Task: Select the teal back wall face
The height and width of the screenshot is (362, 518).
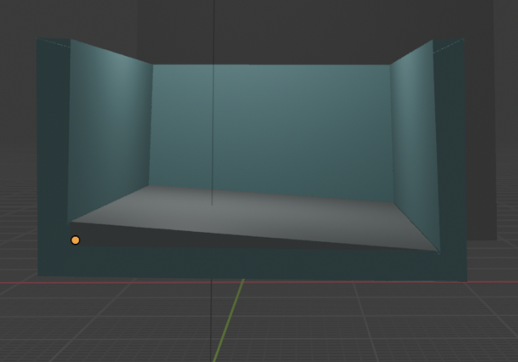Action: pyautogui.click(x=271, y=132)
